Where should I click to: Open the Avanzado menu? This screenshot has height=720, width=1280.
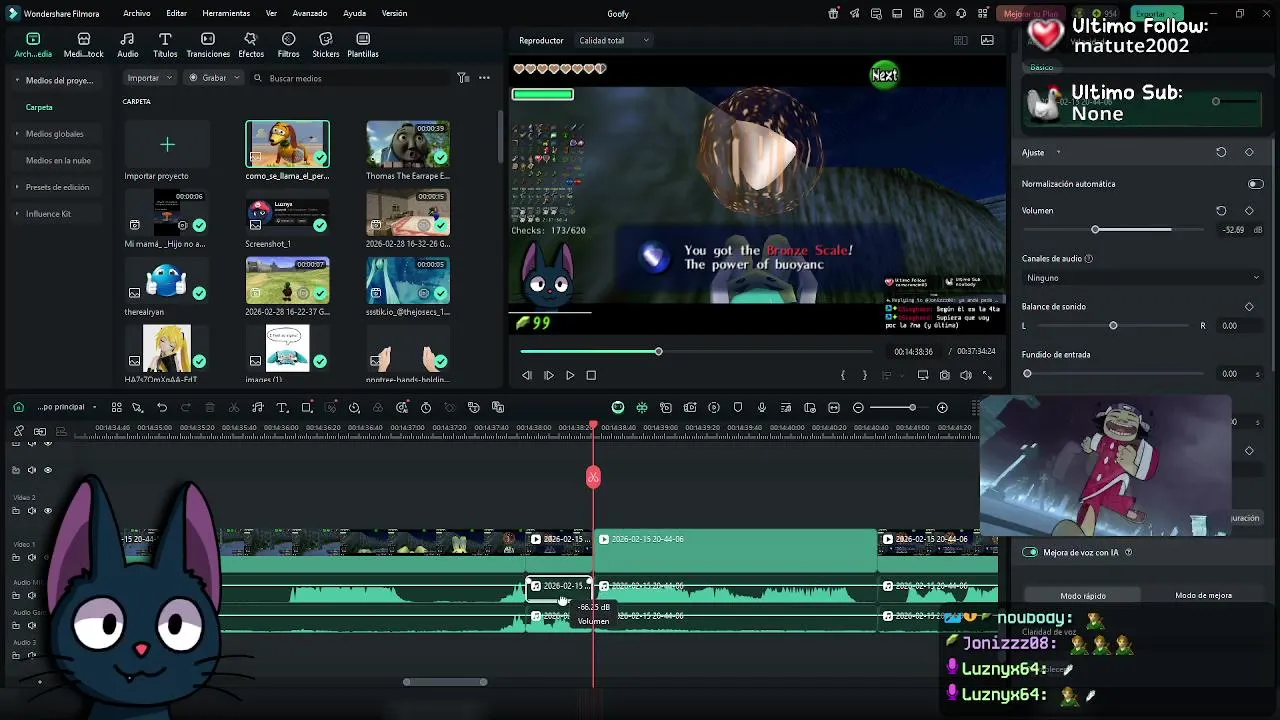click(x=309, y=13)
